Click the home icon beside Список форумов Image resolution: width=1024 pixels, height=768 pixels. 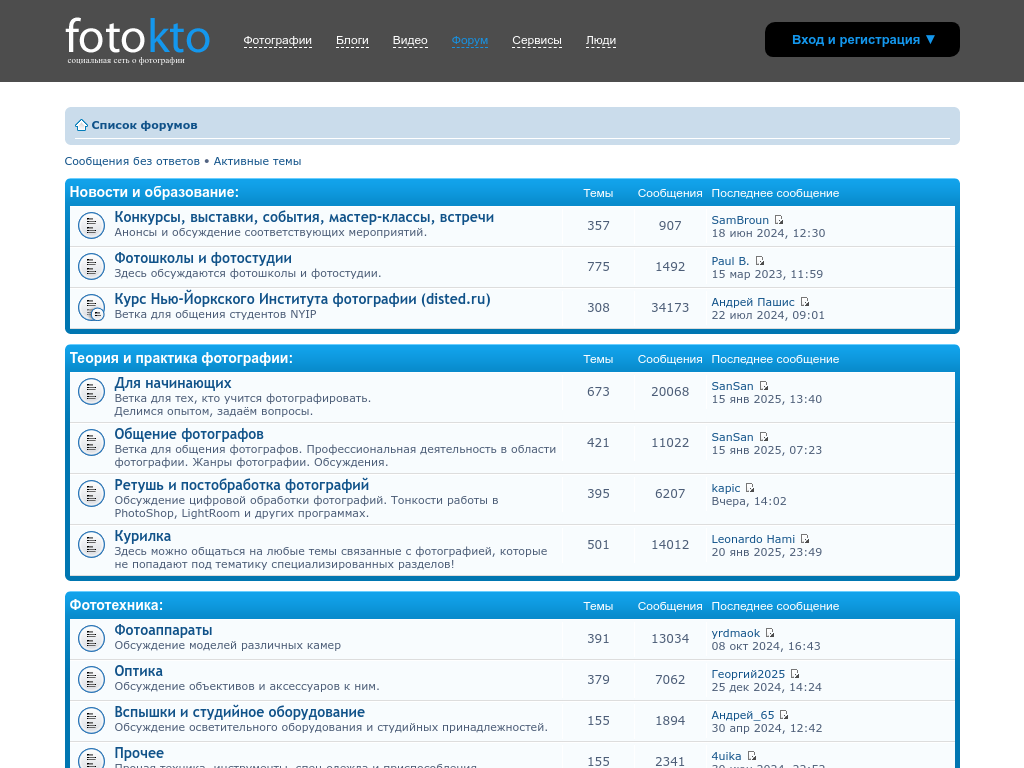coord(81,125)
